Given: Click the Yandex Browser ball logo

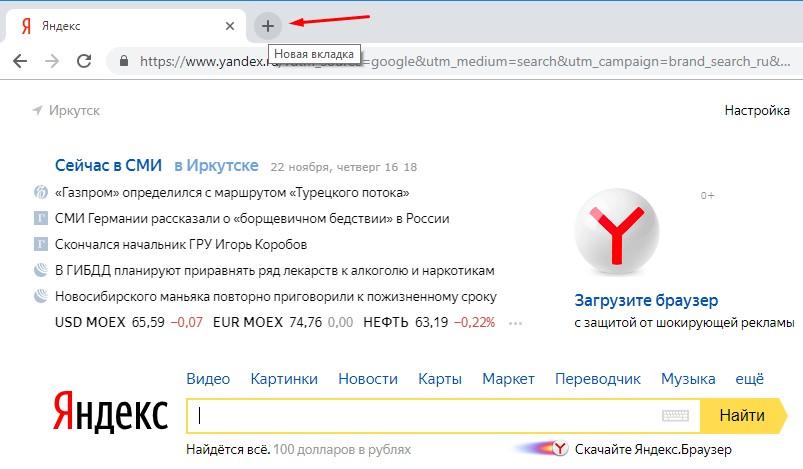Looking at the screenshot, I should (x=617, y=232).
